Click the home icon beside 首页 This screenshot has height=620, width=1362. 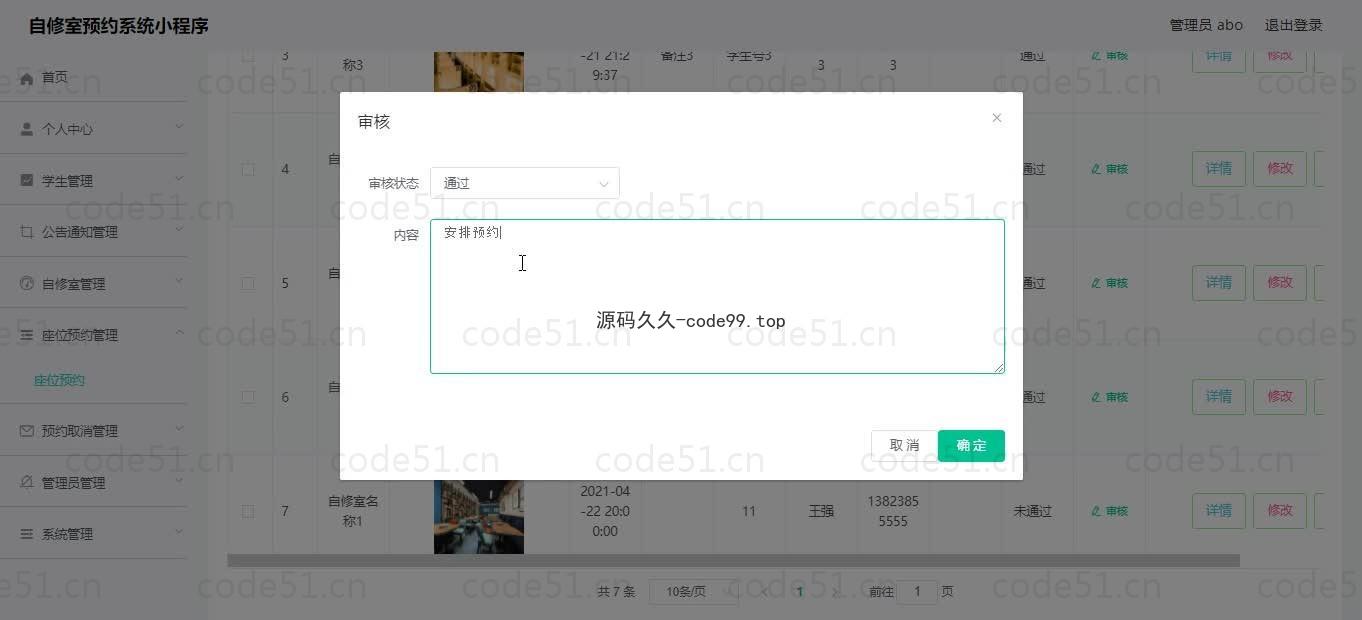pos(27,77)
